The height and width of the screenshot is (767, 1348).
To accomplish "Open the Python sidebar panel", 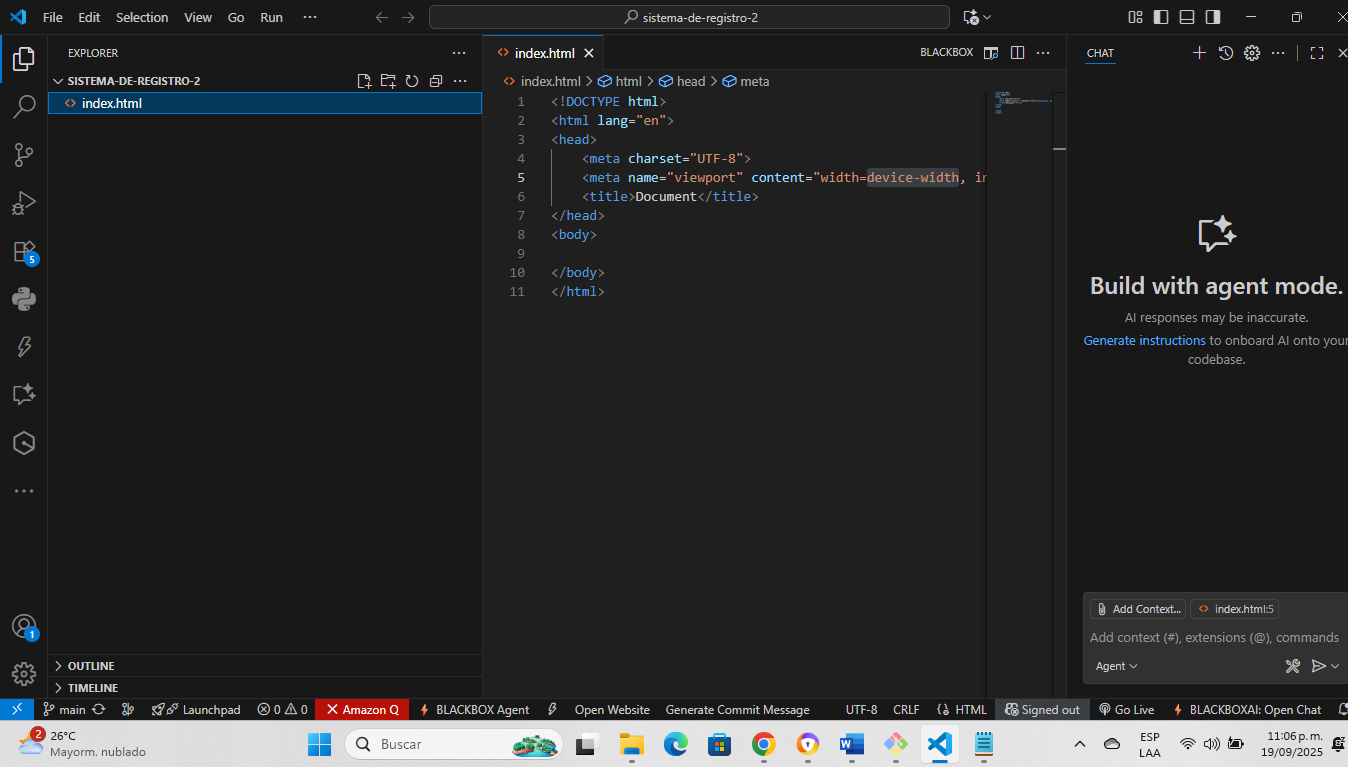I will click(x=24, y=299).
